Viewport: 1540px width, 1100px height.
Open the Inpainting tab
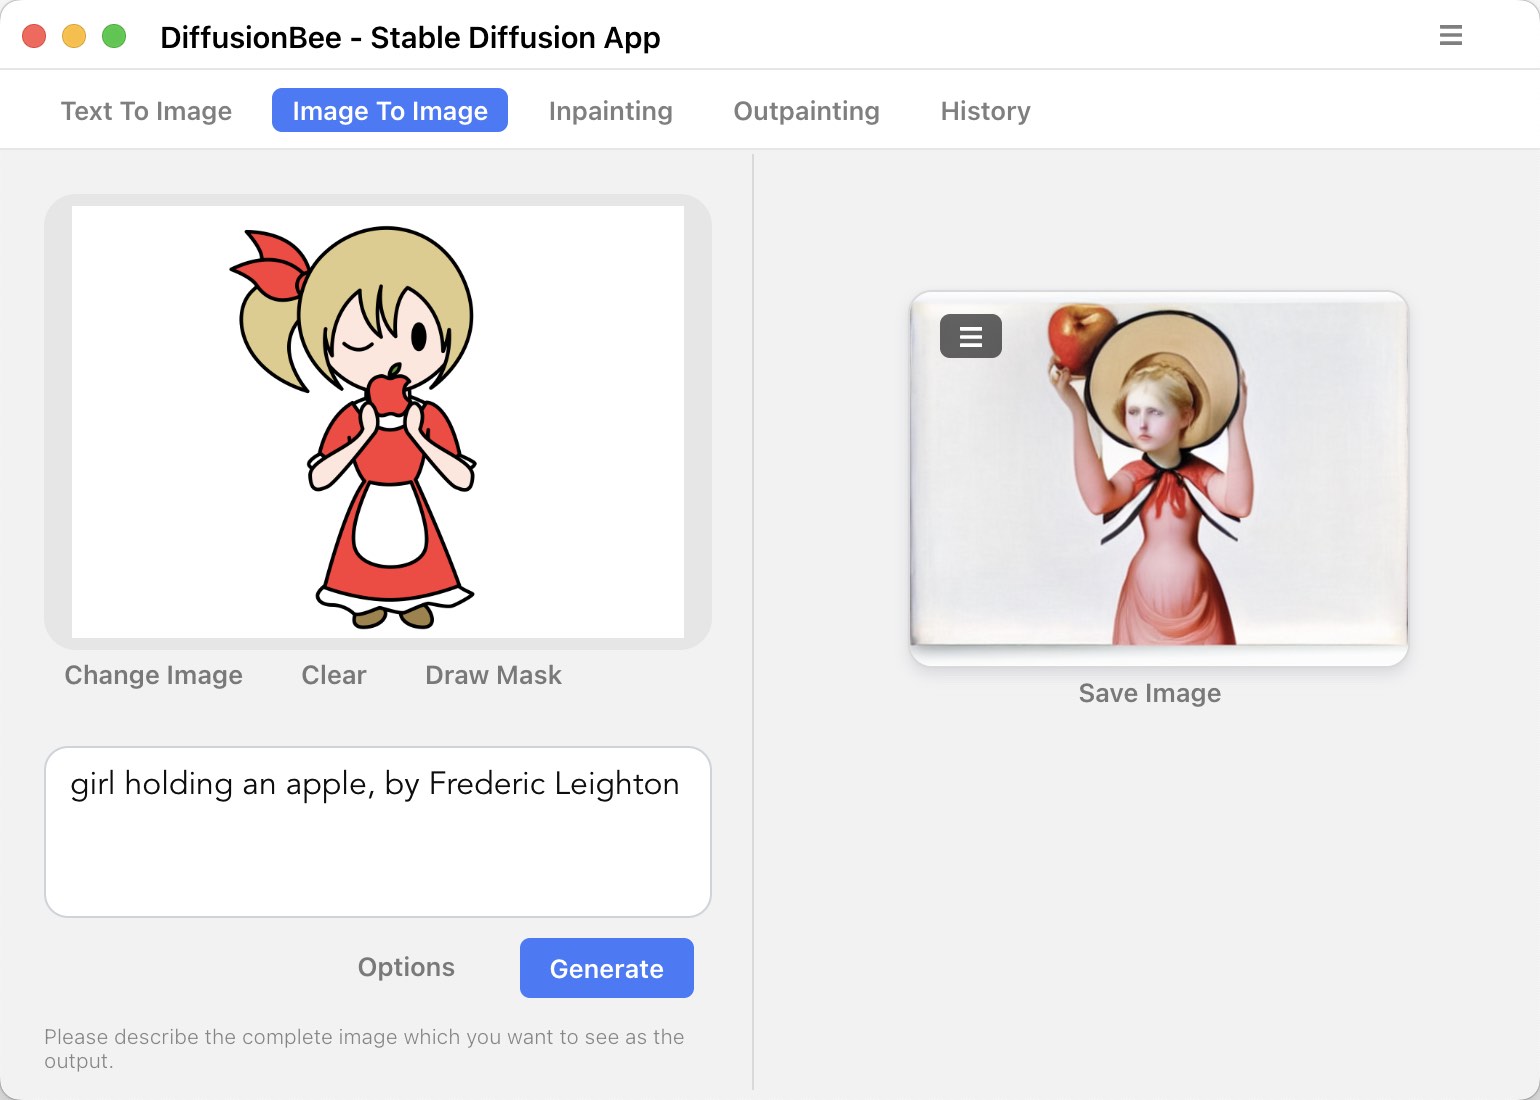click(x=610, y=111)
